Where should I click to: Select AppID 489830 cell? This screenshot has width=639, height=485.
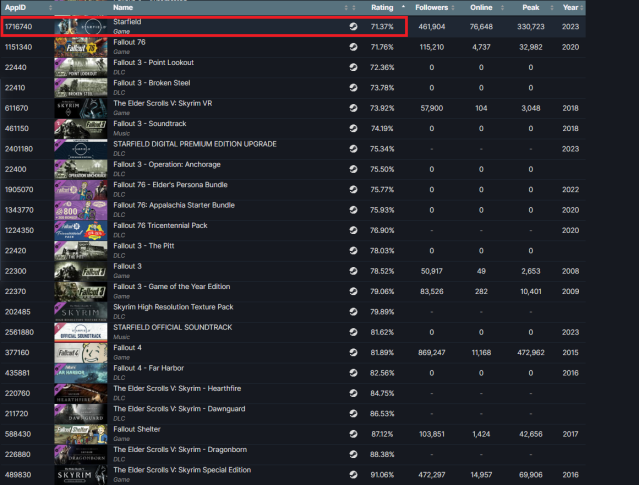click(x=18, y=475)
